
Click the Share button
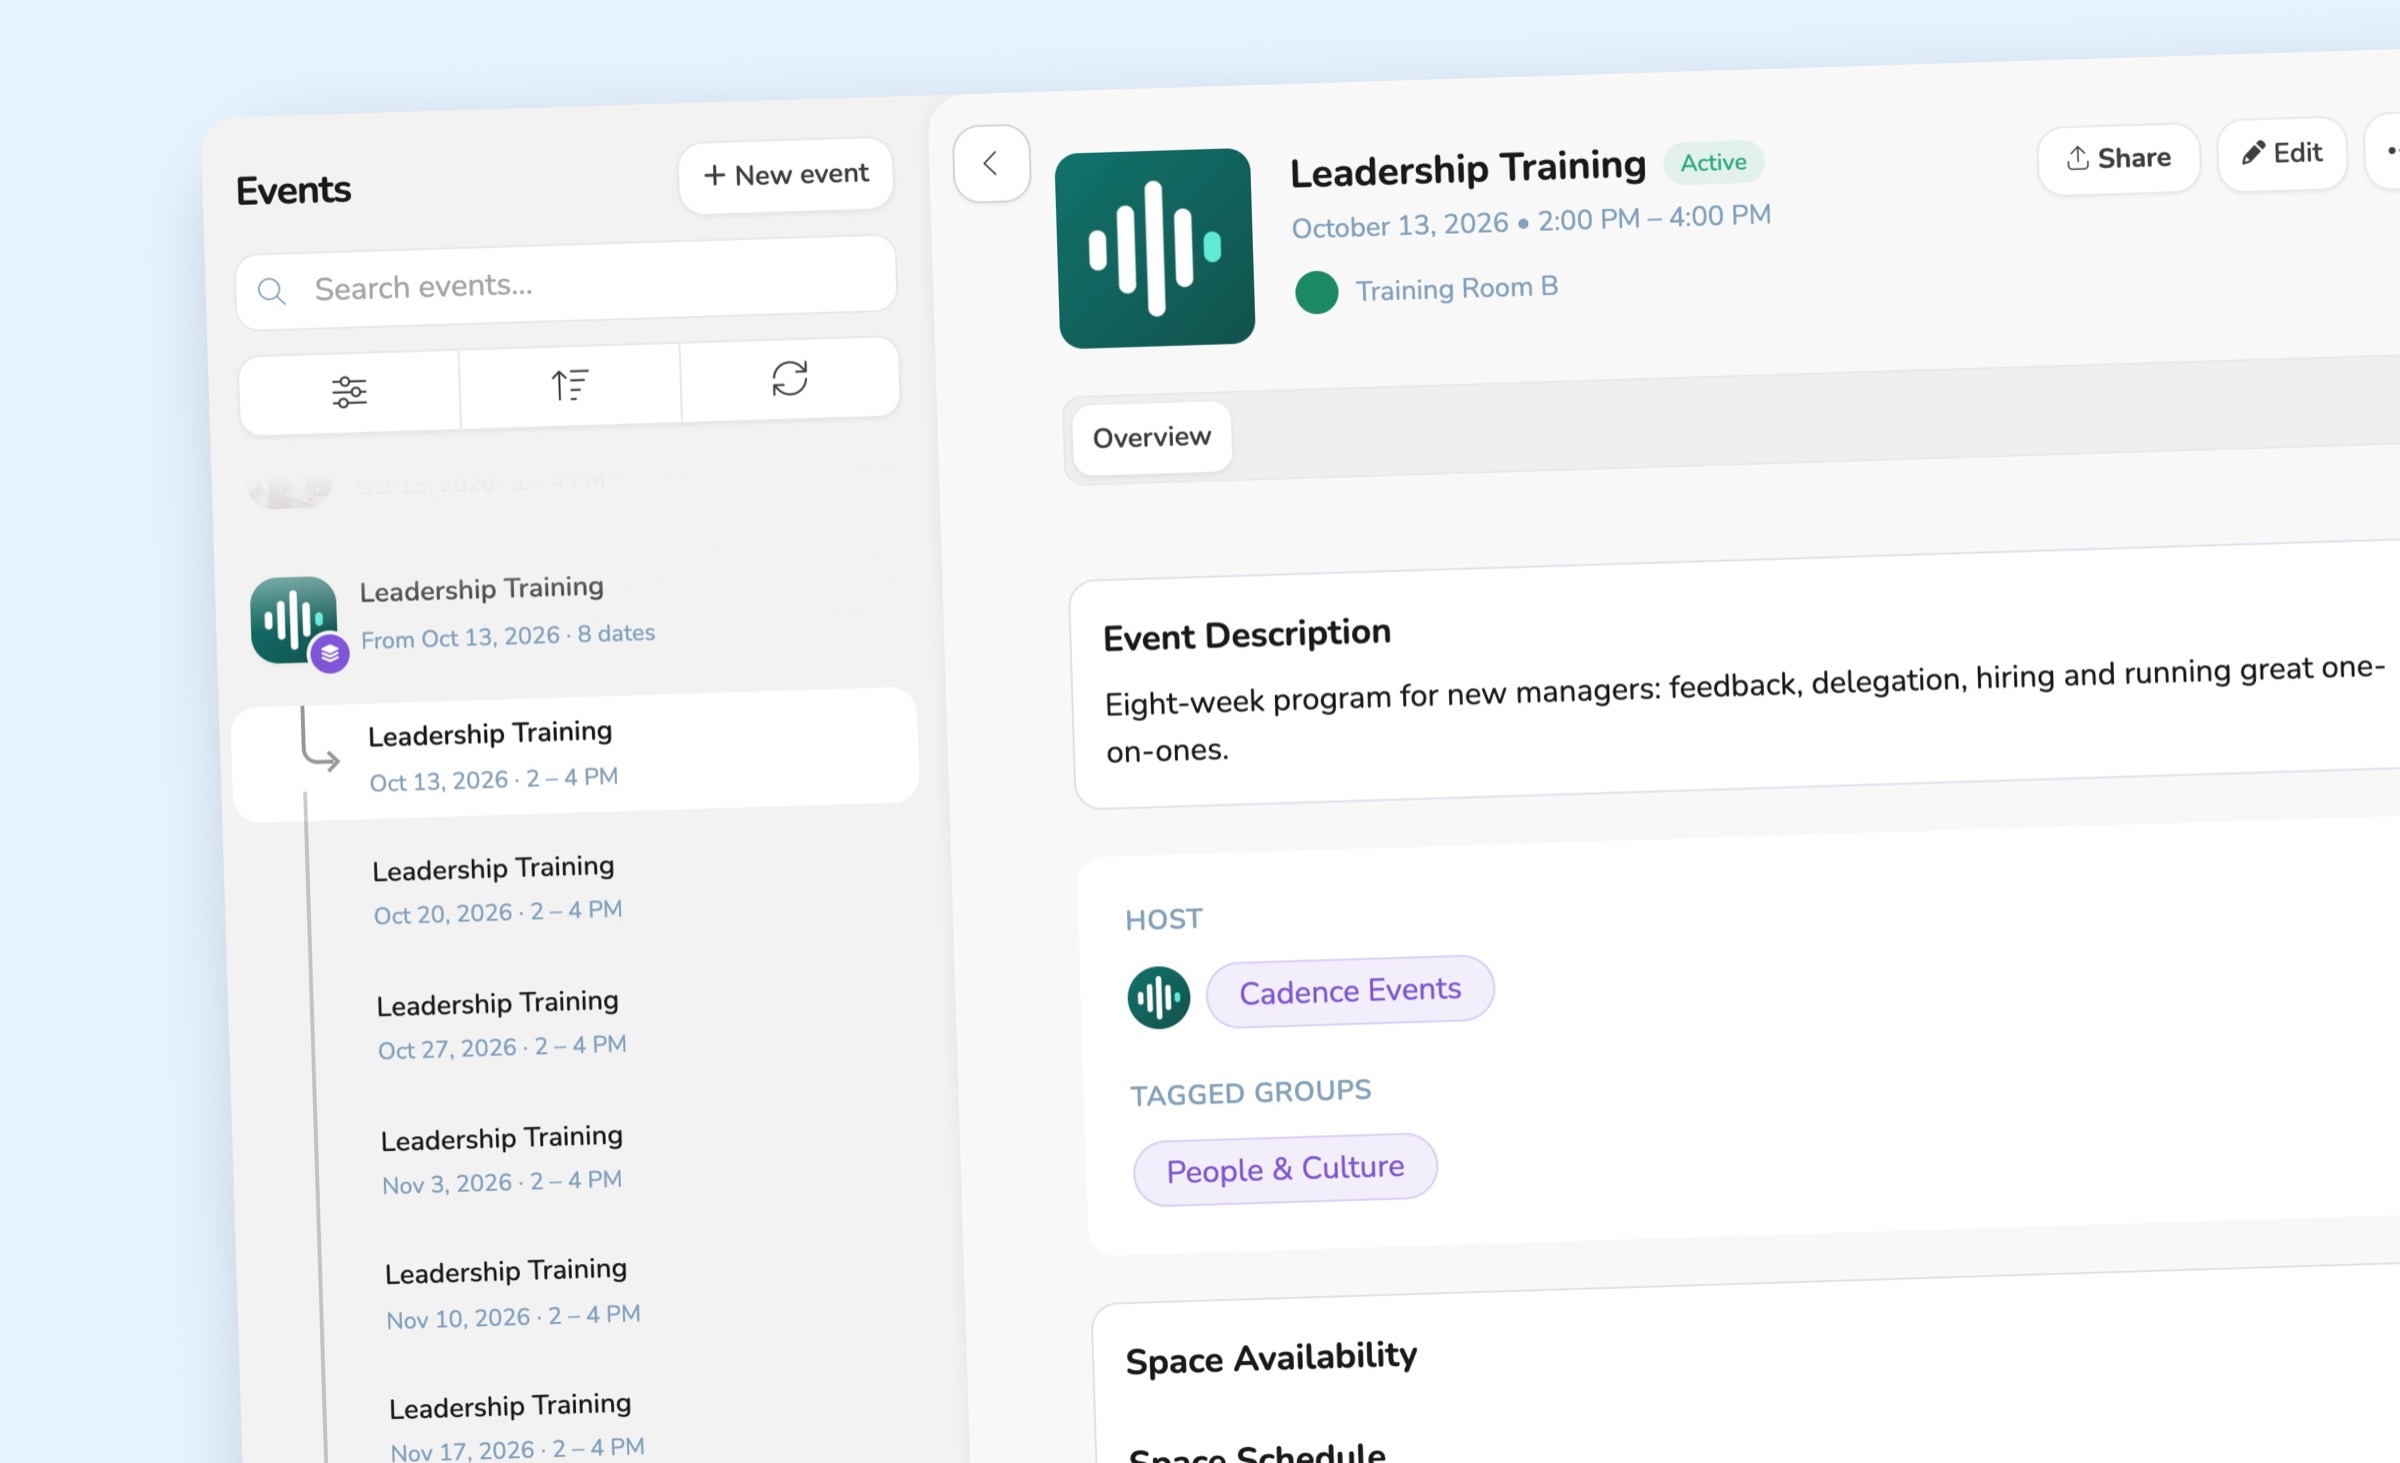point(2118,158)
